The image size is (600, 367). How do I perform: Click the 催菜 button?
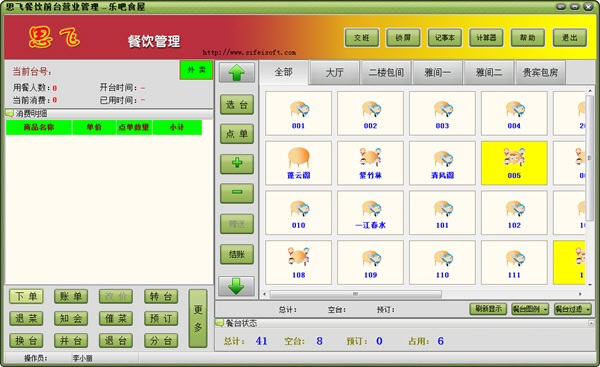[116, 318]
